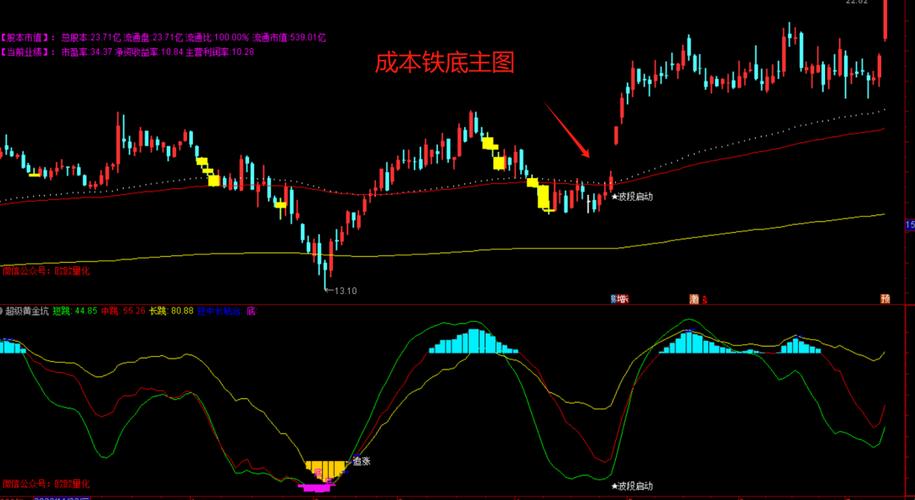Screen dimensions: 915x500
Task: Click the 净资收益率 10.84 value
Action: pos(149,52)
